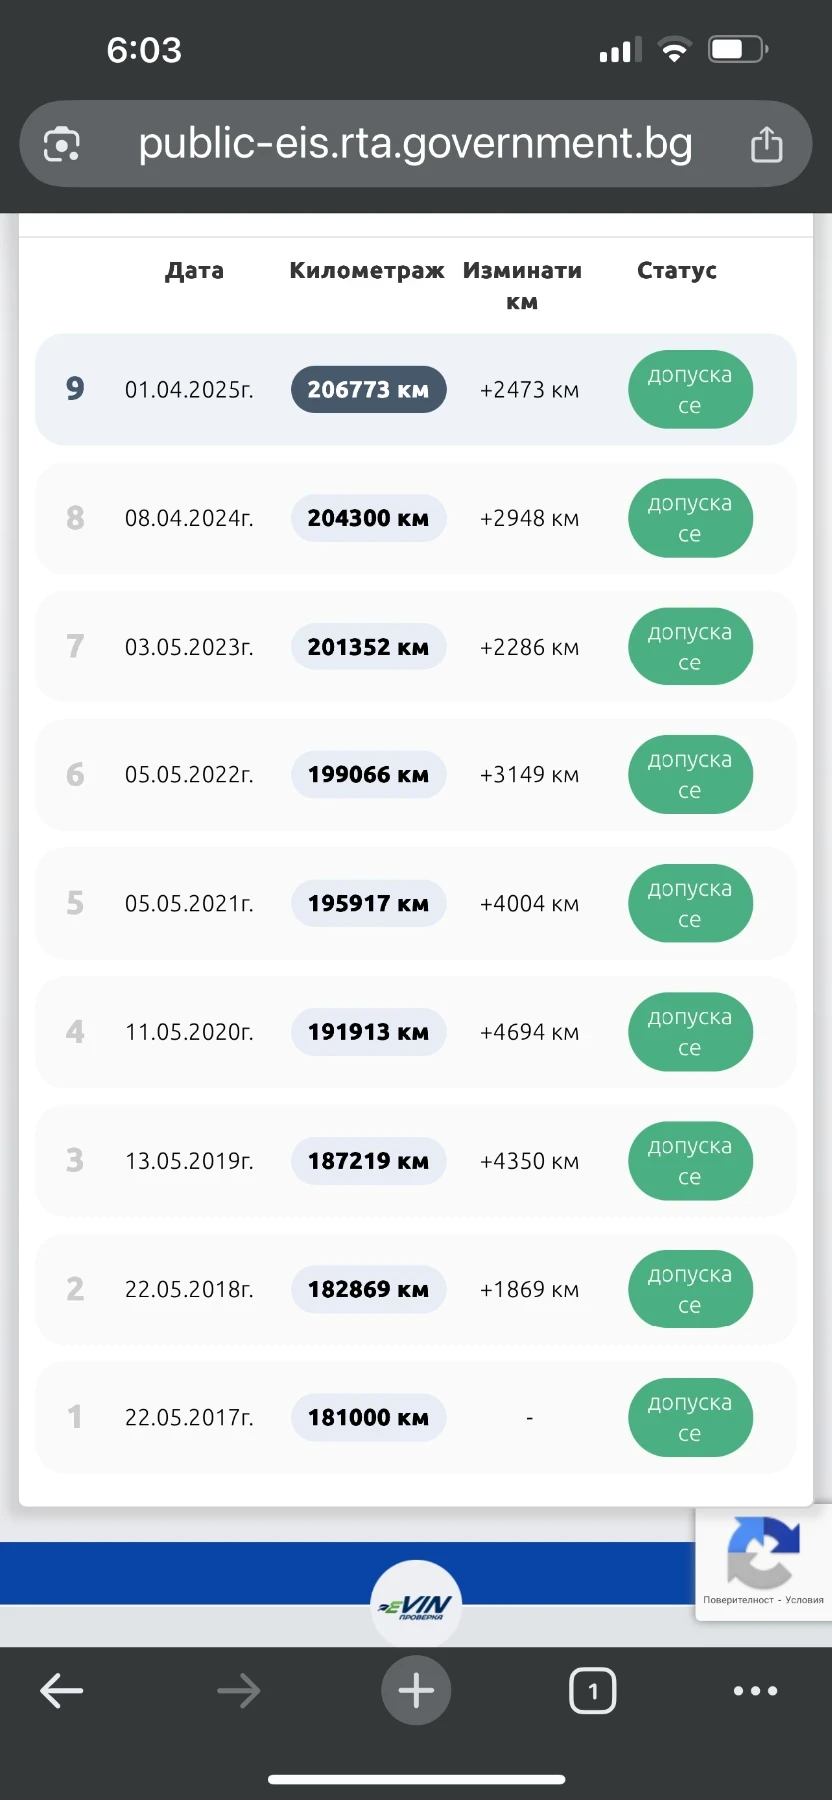Screen dimensions: 832x1800
Task: Tap the reCAPTCHA badge icon
Action: point(763,1551)
